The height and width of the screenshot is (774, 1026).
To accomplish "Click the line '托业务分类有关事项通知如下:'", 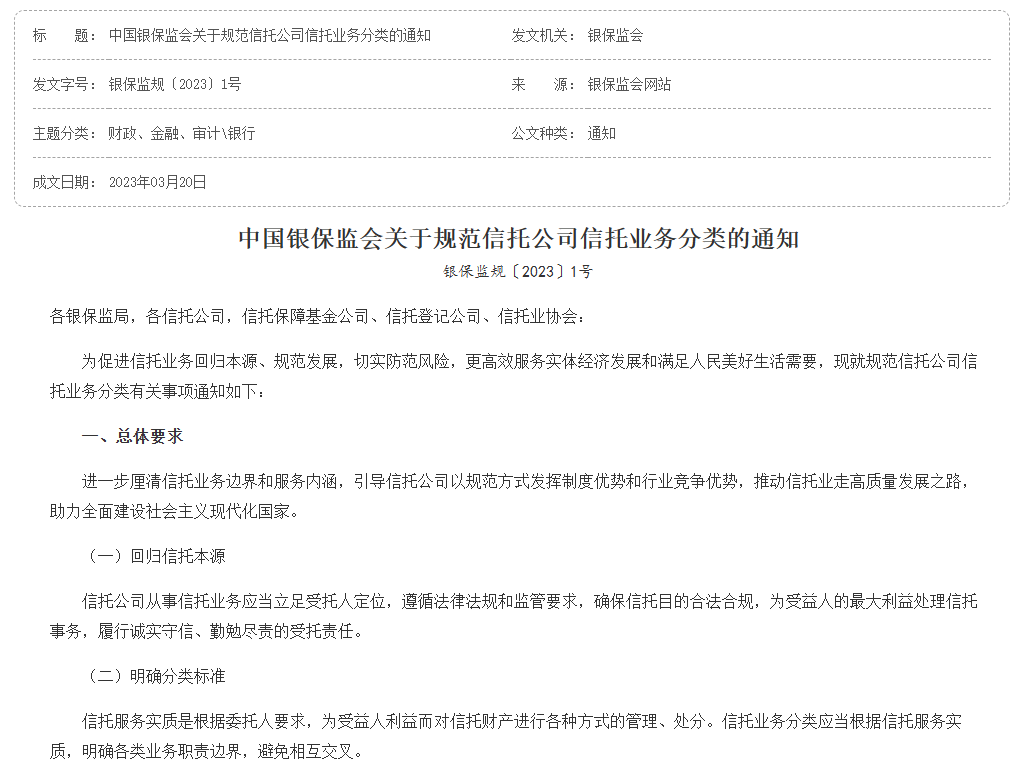I will click(158, 392).
